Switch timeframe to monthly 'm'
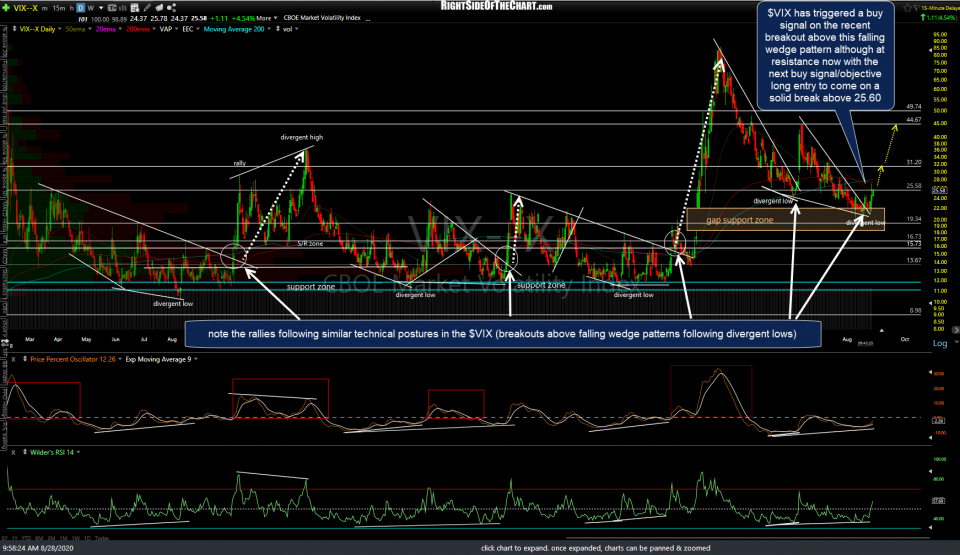The width and height of the screenshot is (960, 555). [x=45, y=8]
